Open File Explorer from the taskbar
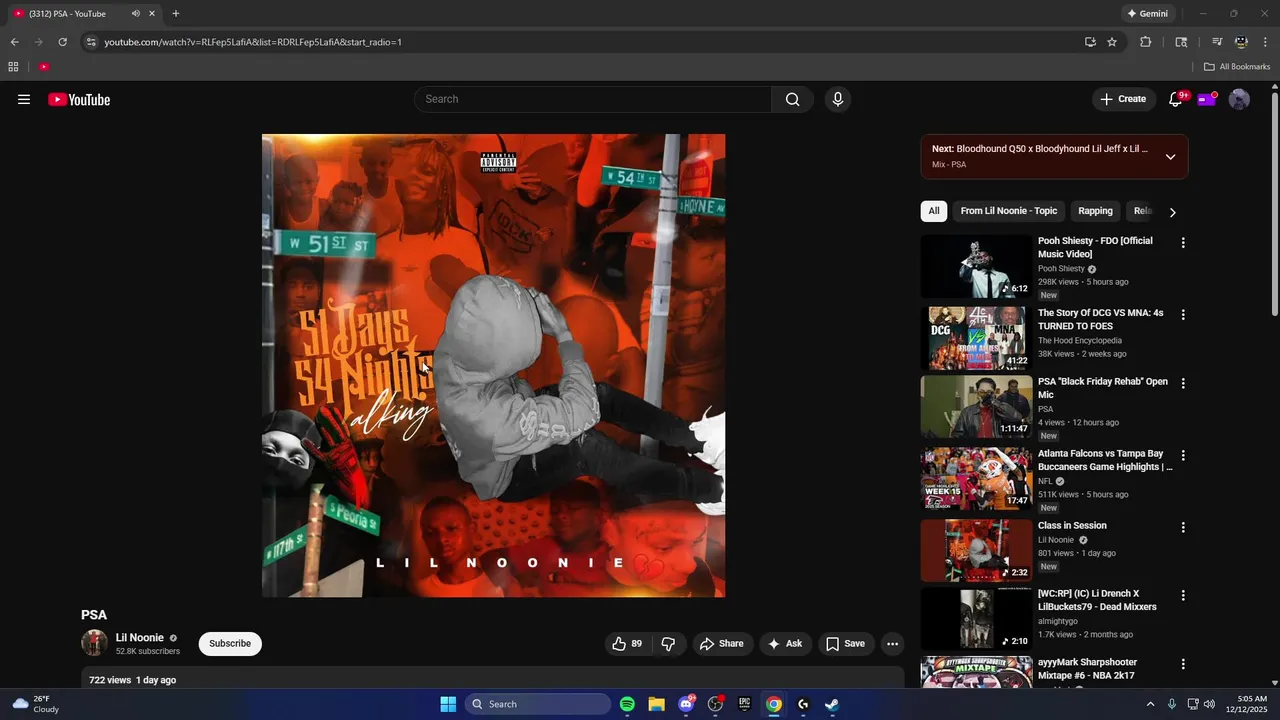Viewport: 1280px width, 720px height. pyautogui.click(x=656, y=704)
